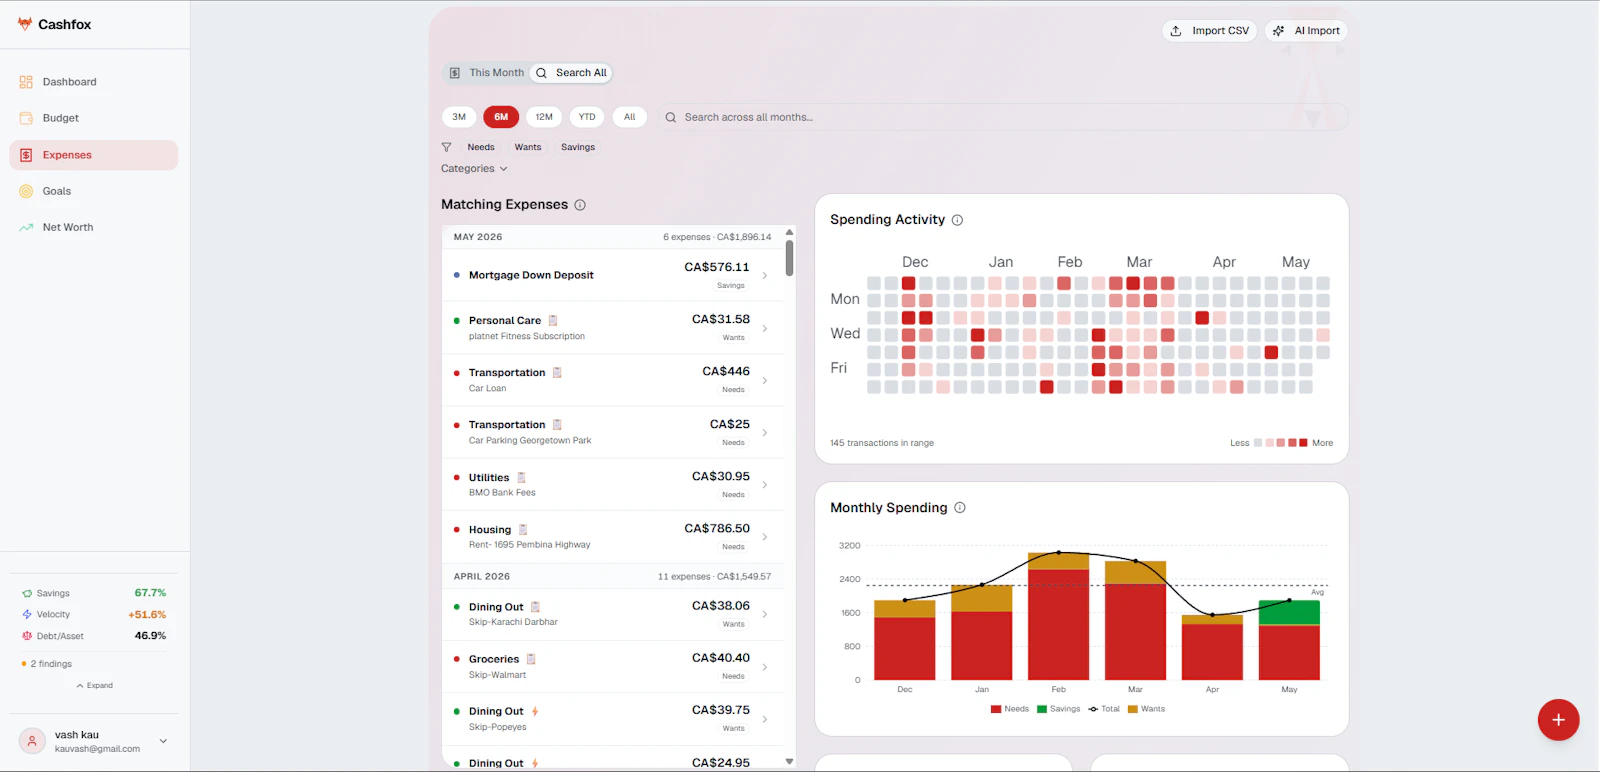Click the Spending Activity info icon
Screen dimensions: 1600x772
(957, 220)
